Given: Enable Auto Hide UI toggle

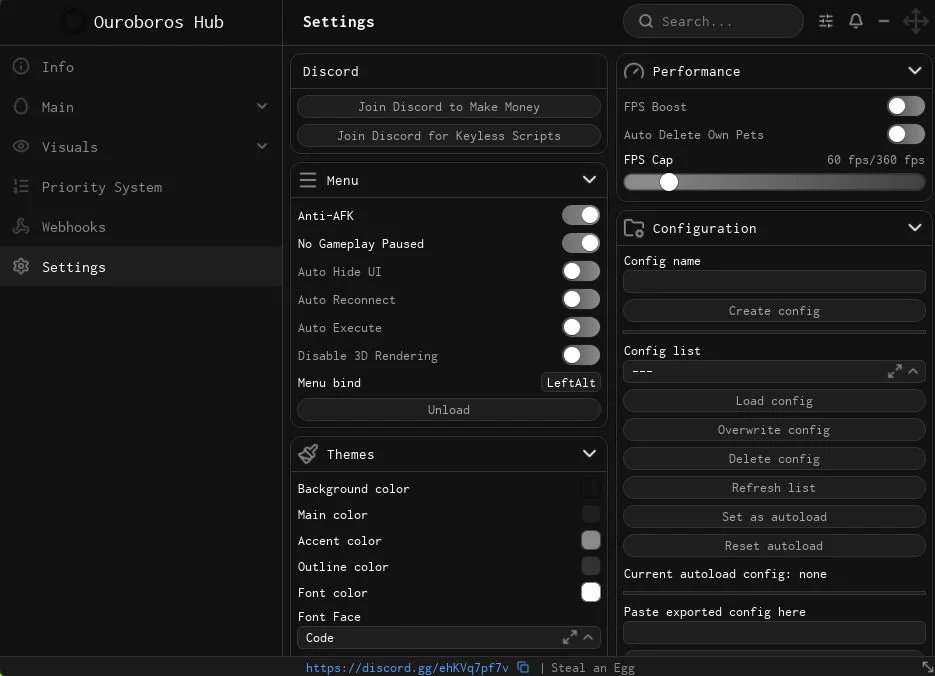Looking at the screenshot, I should click(580, 271).
